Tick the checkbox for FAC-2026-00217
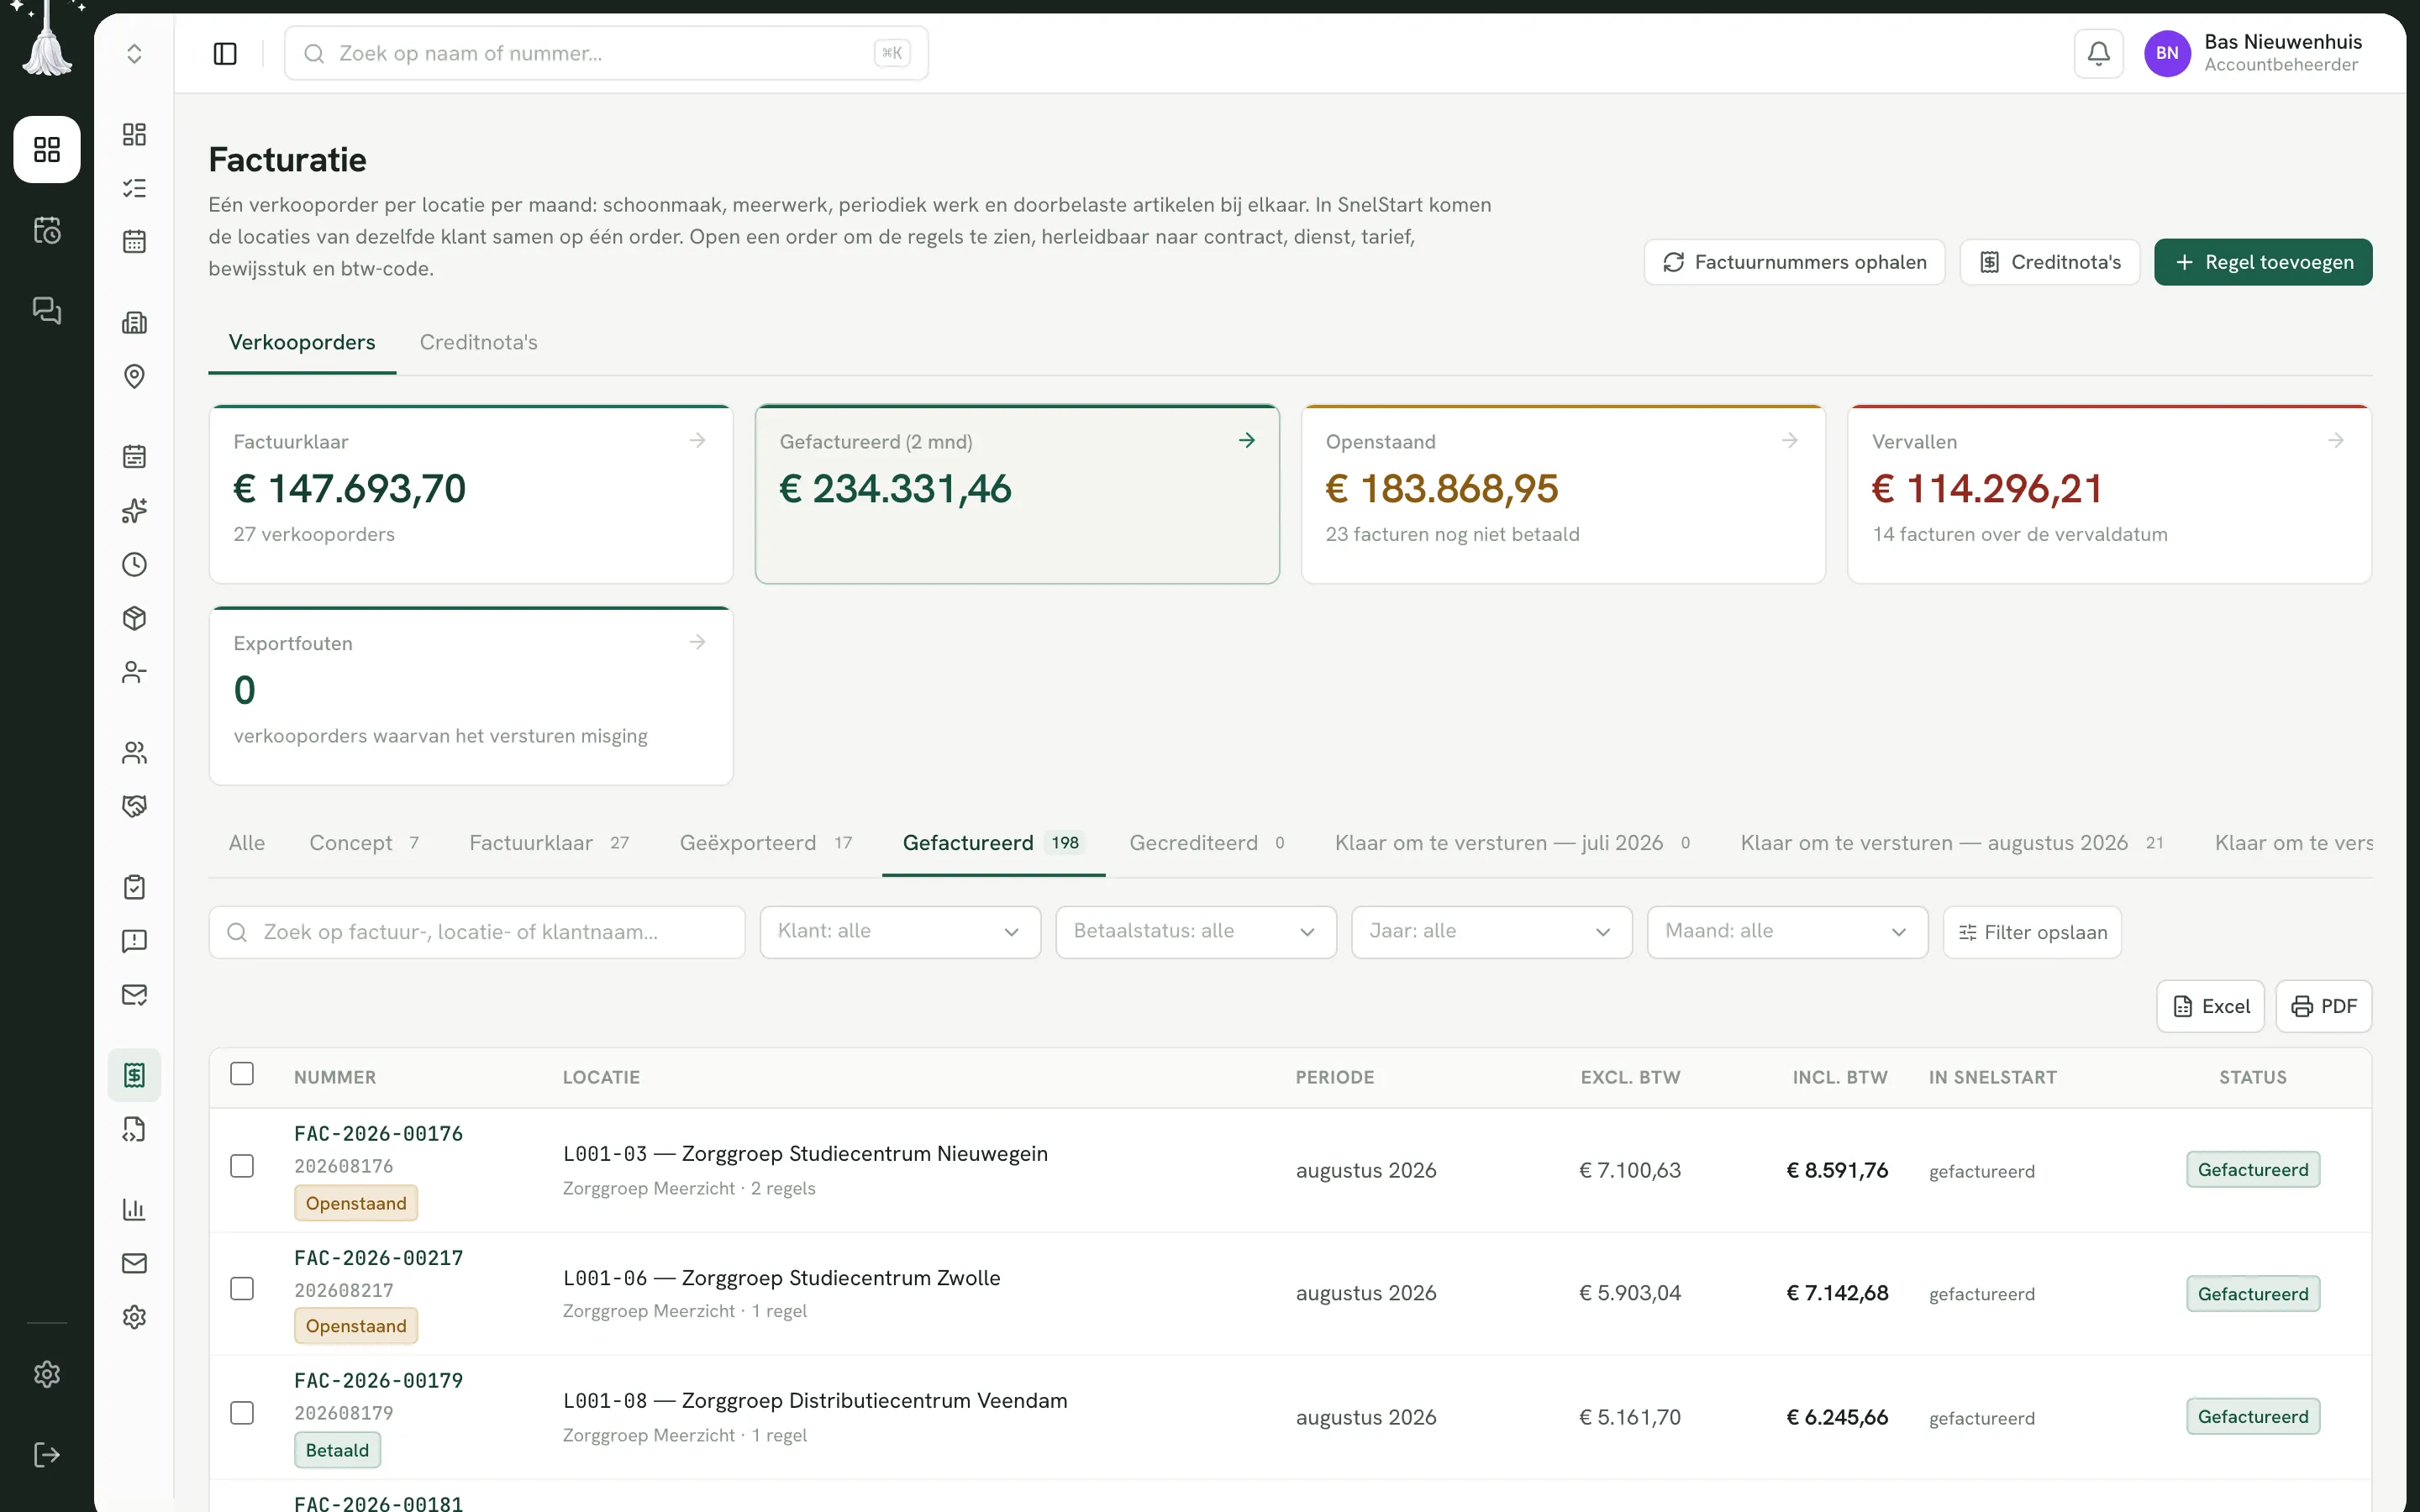Viewport: 2420px width, 1512px height. click(242, 1289)
